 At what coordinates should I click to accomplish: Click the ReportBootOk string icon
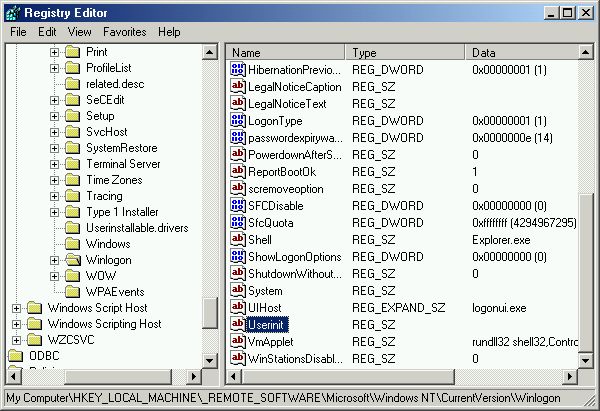pyautogui.click(x=238, y=171)
